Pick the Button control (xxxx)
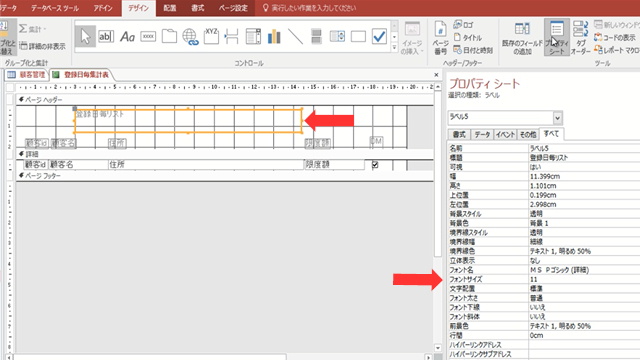 [148, 37]
